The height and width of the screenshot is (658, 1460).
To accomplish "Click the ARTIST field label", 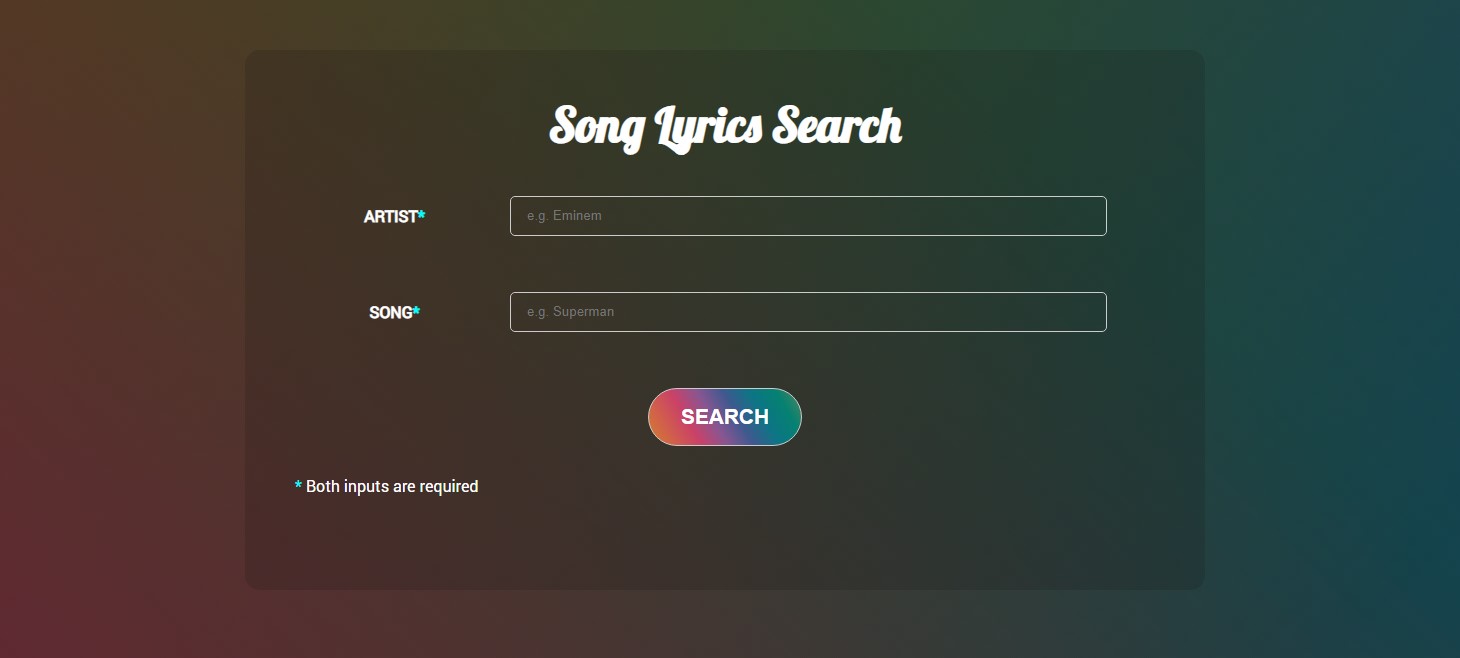I will (x=389, y=216).
